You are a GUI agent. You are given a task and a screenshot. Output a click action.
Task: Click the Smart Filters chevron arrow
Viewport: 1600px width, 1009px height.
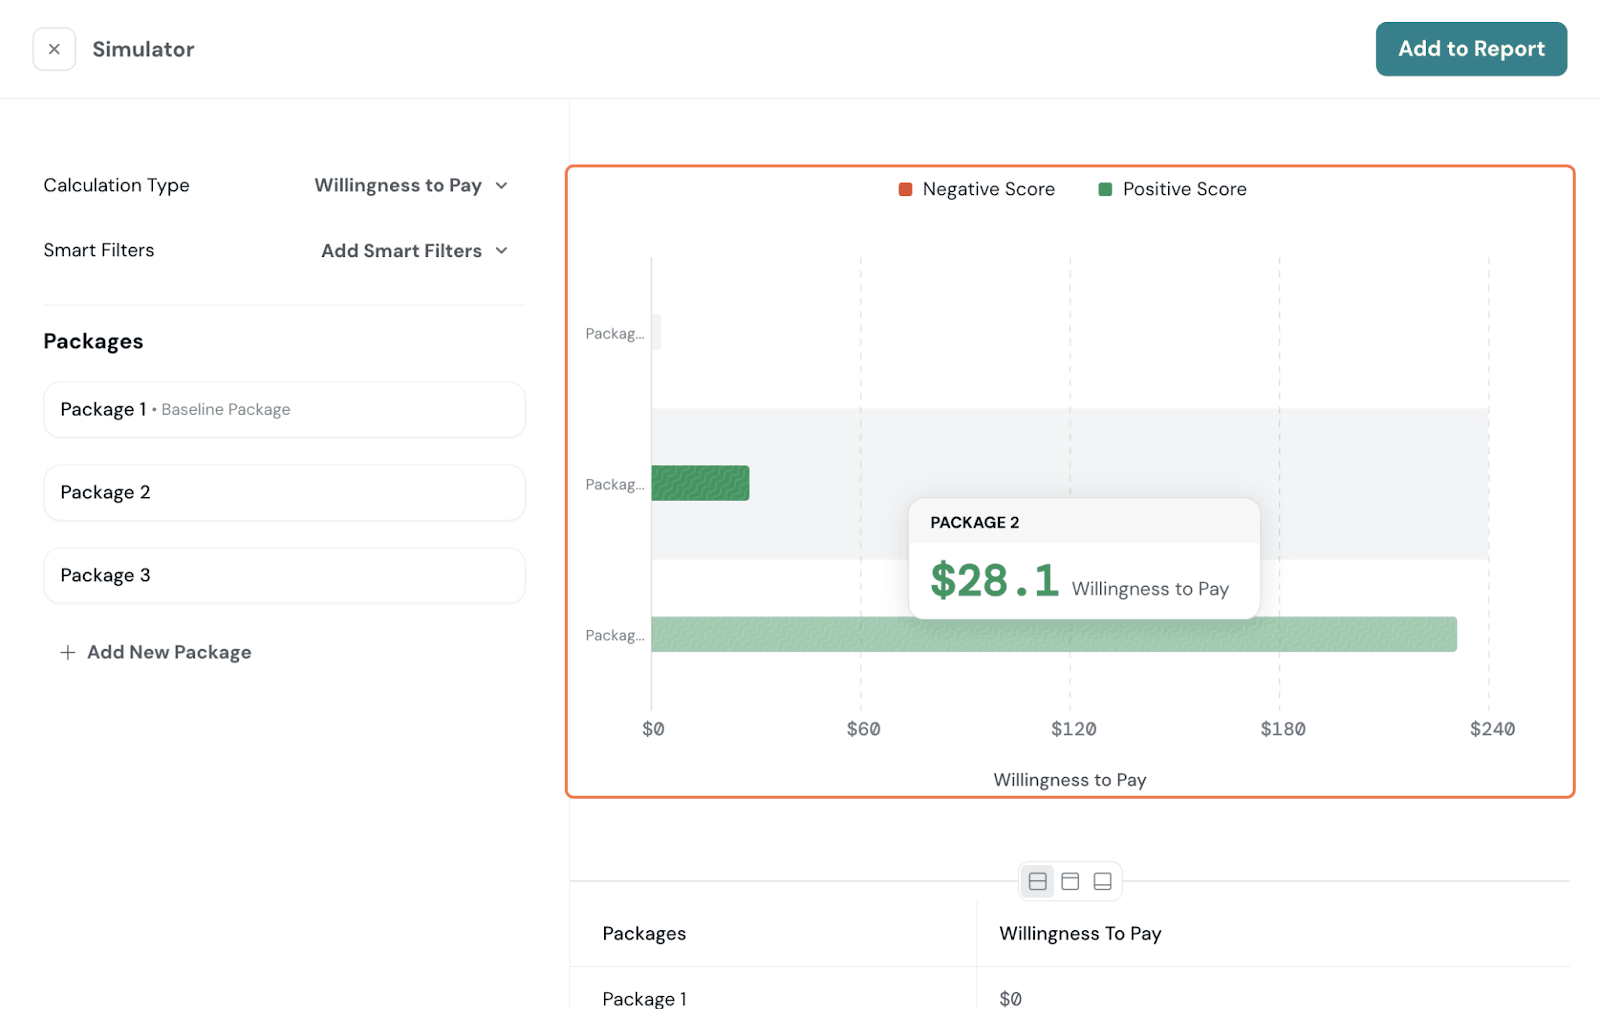(502, 251)
